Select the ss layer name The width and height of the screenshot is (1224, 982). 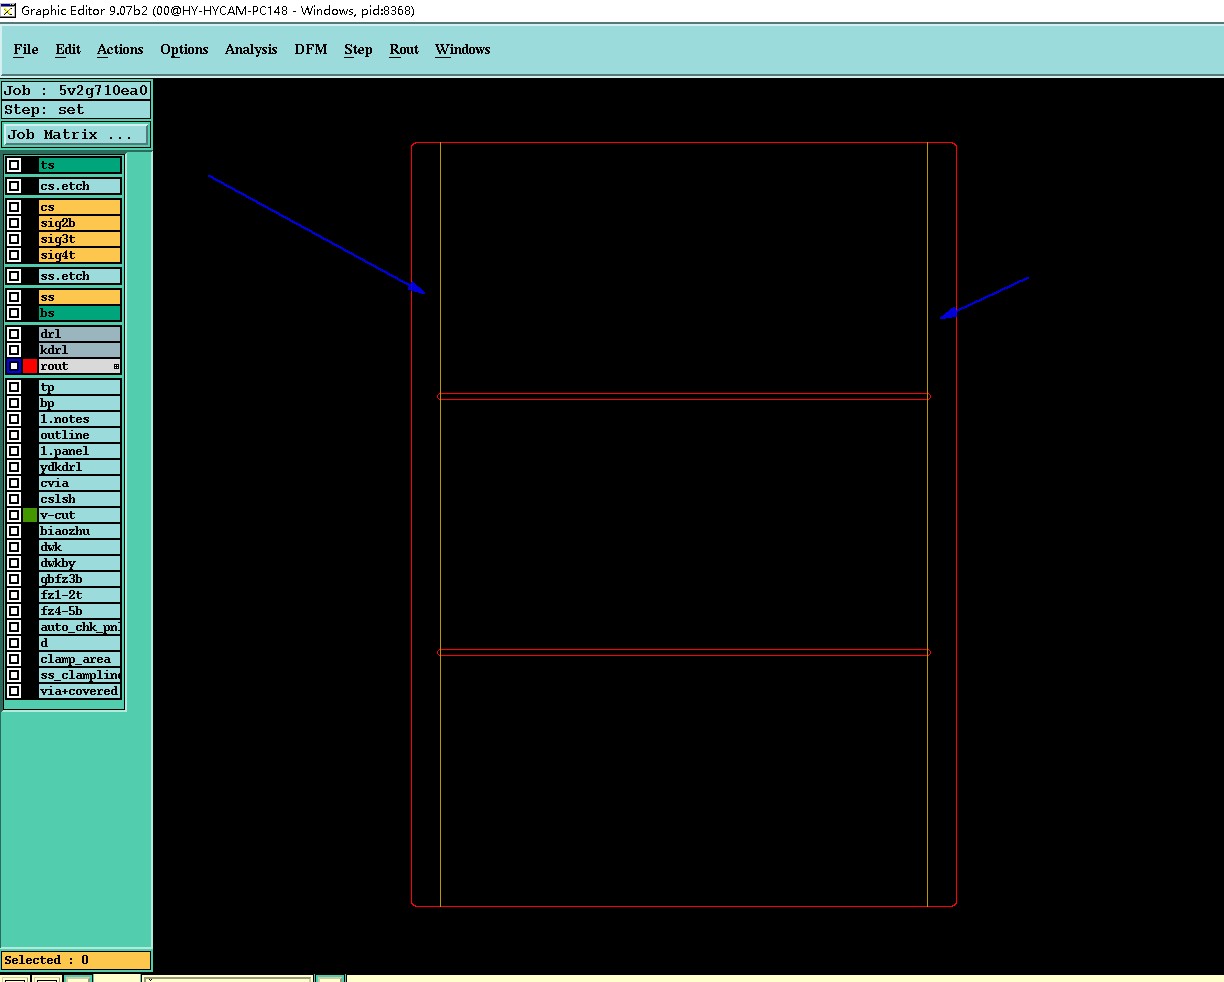point(80,297)
